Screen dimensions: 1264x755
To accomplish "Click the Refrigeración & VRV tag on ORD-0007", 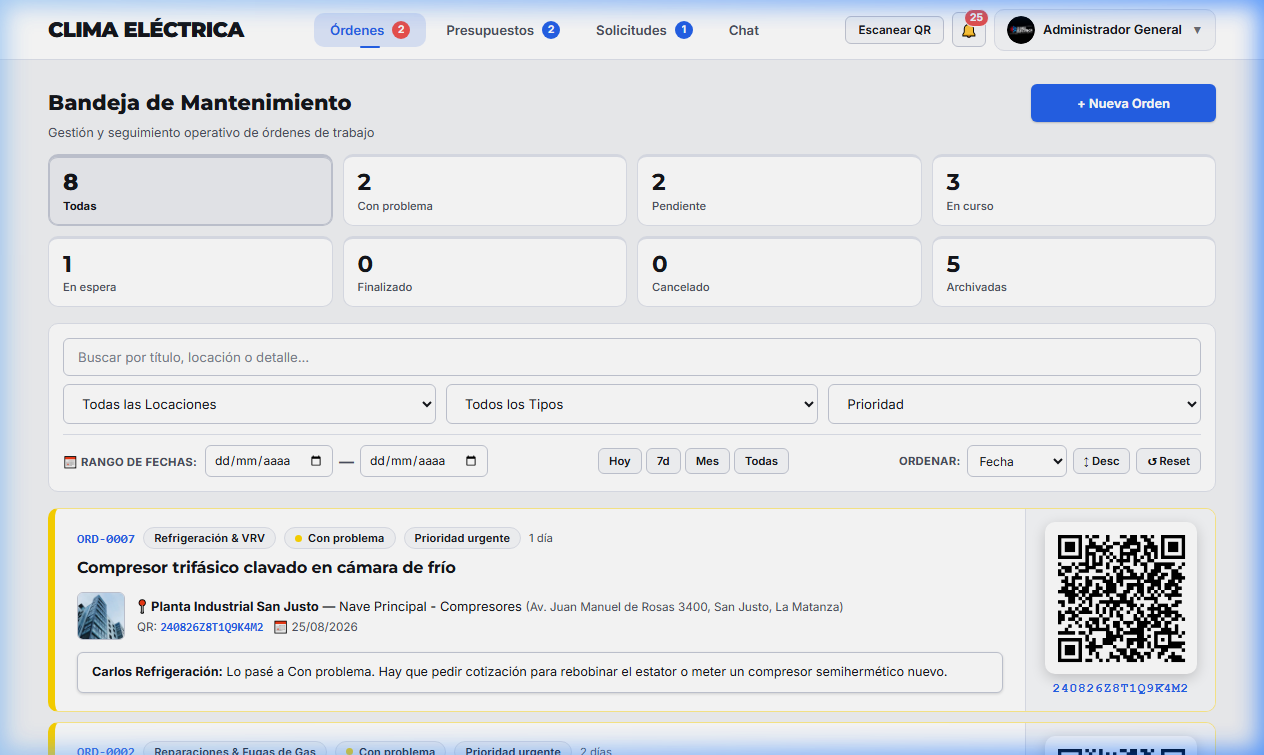I will click(210, 538).
